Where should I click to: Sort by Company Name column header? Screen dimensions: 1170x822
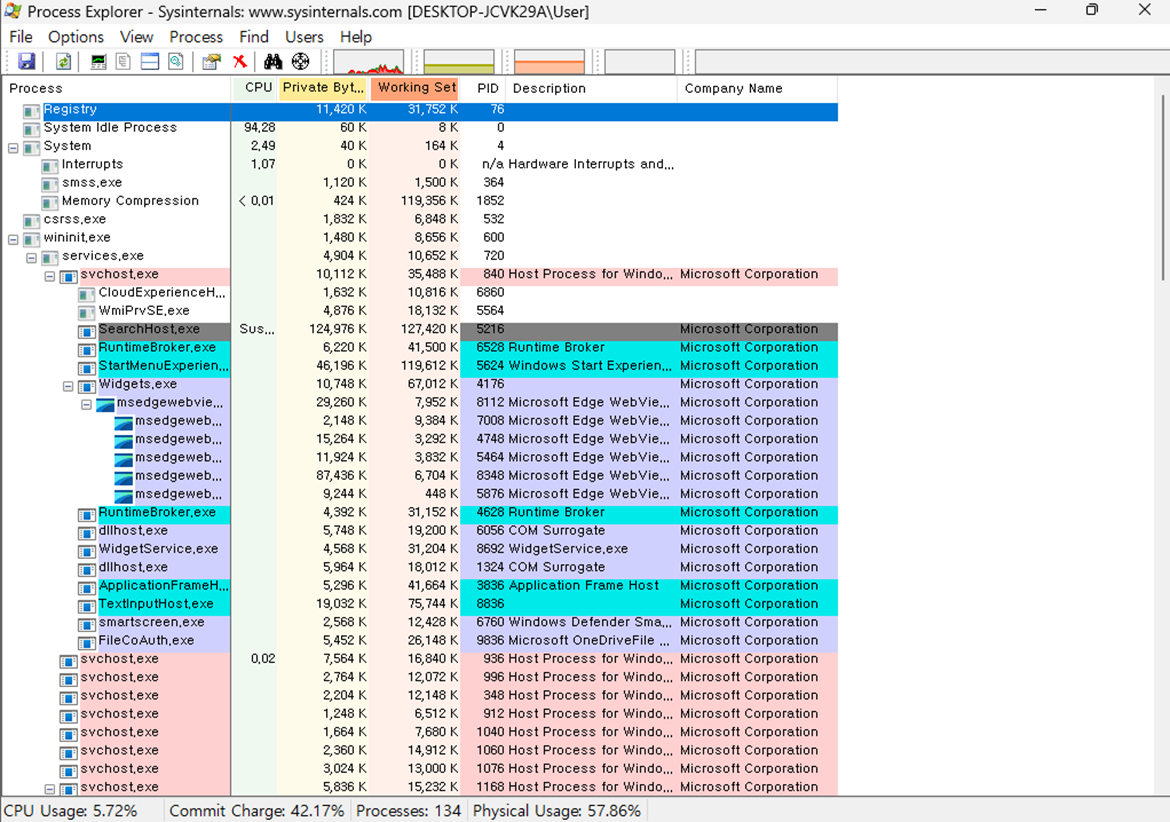pyautogui.click(x=757, y=88)
